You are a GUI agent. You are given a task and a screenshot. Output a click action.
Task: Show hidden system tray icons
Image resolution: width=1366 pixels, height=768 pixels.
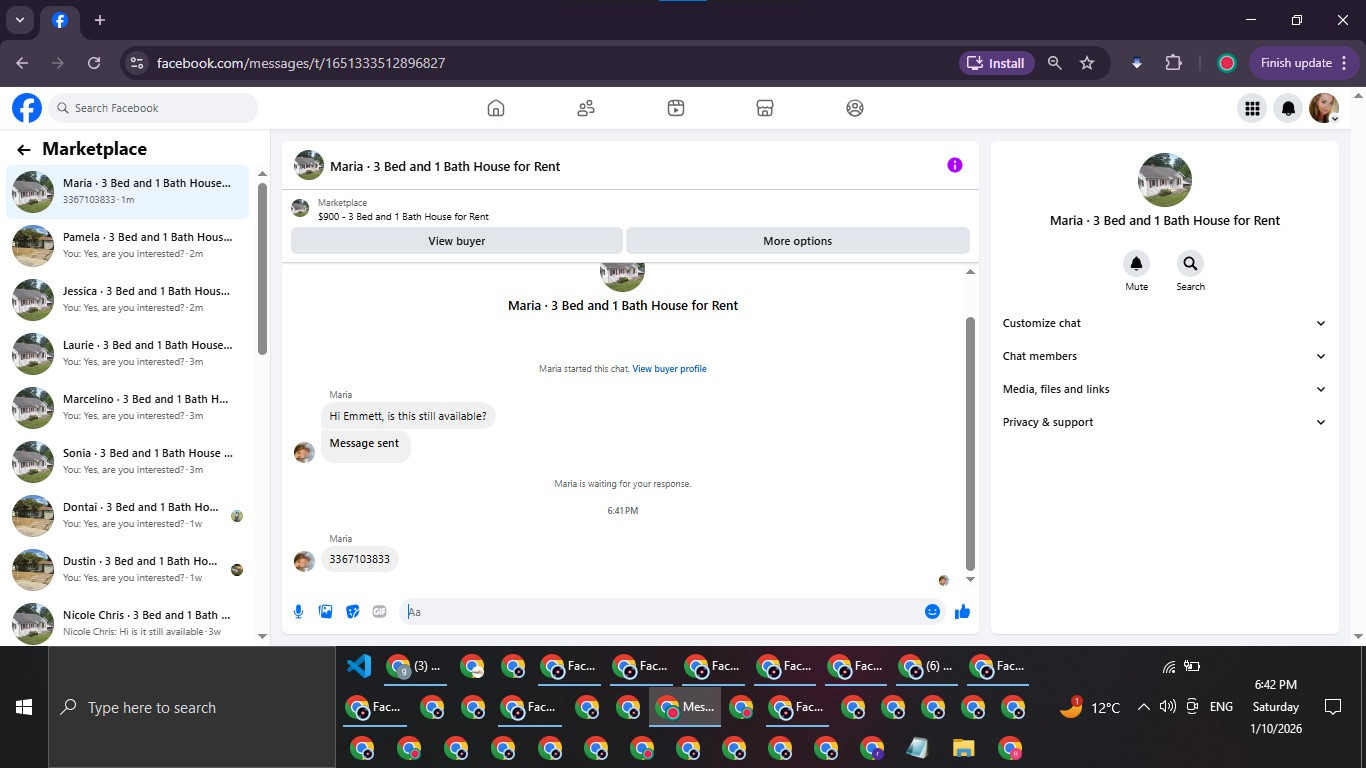[1143, 707]
